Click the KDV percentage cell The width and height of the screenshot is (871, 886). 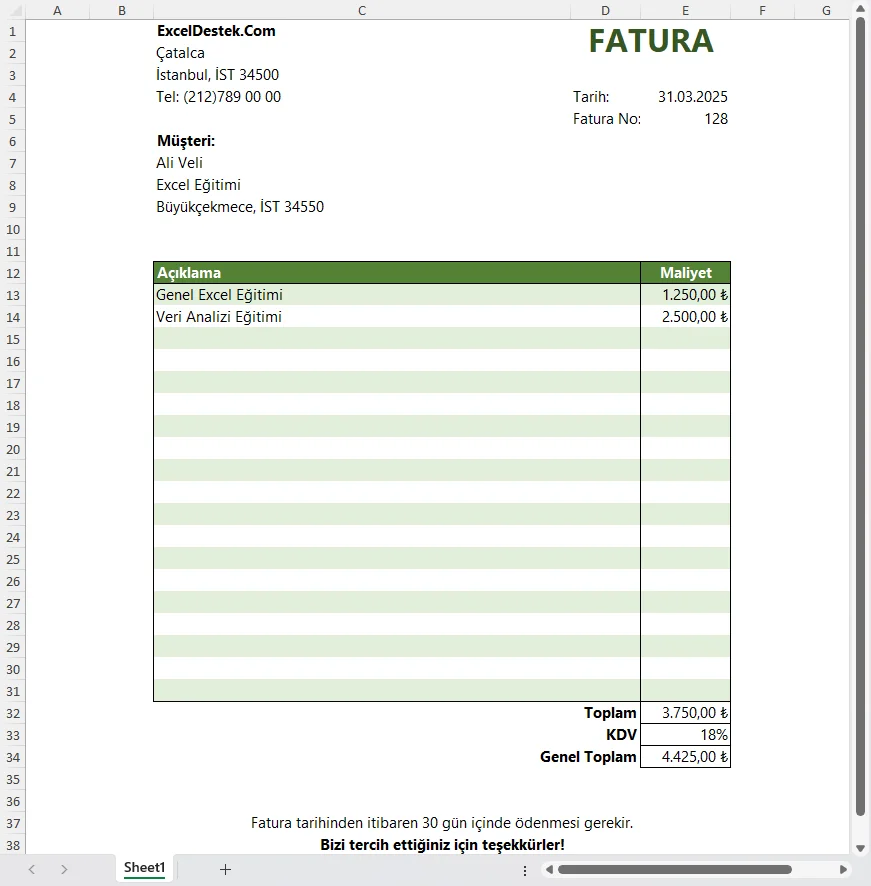coord(685,735)
